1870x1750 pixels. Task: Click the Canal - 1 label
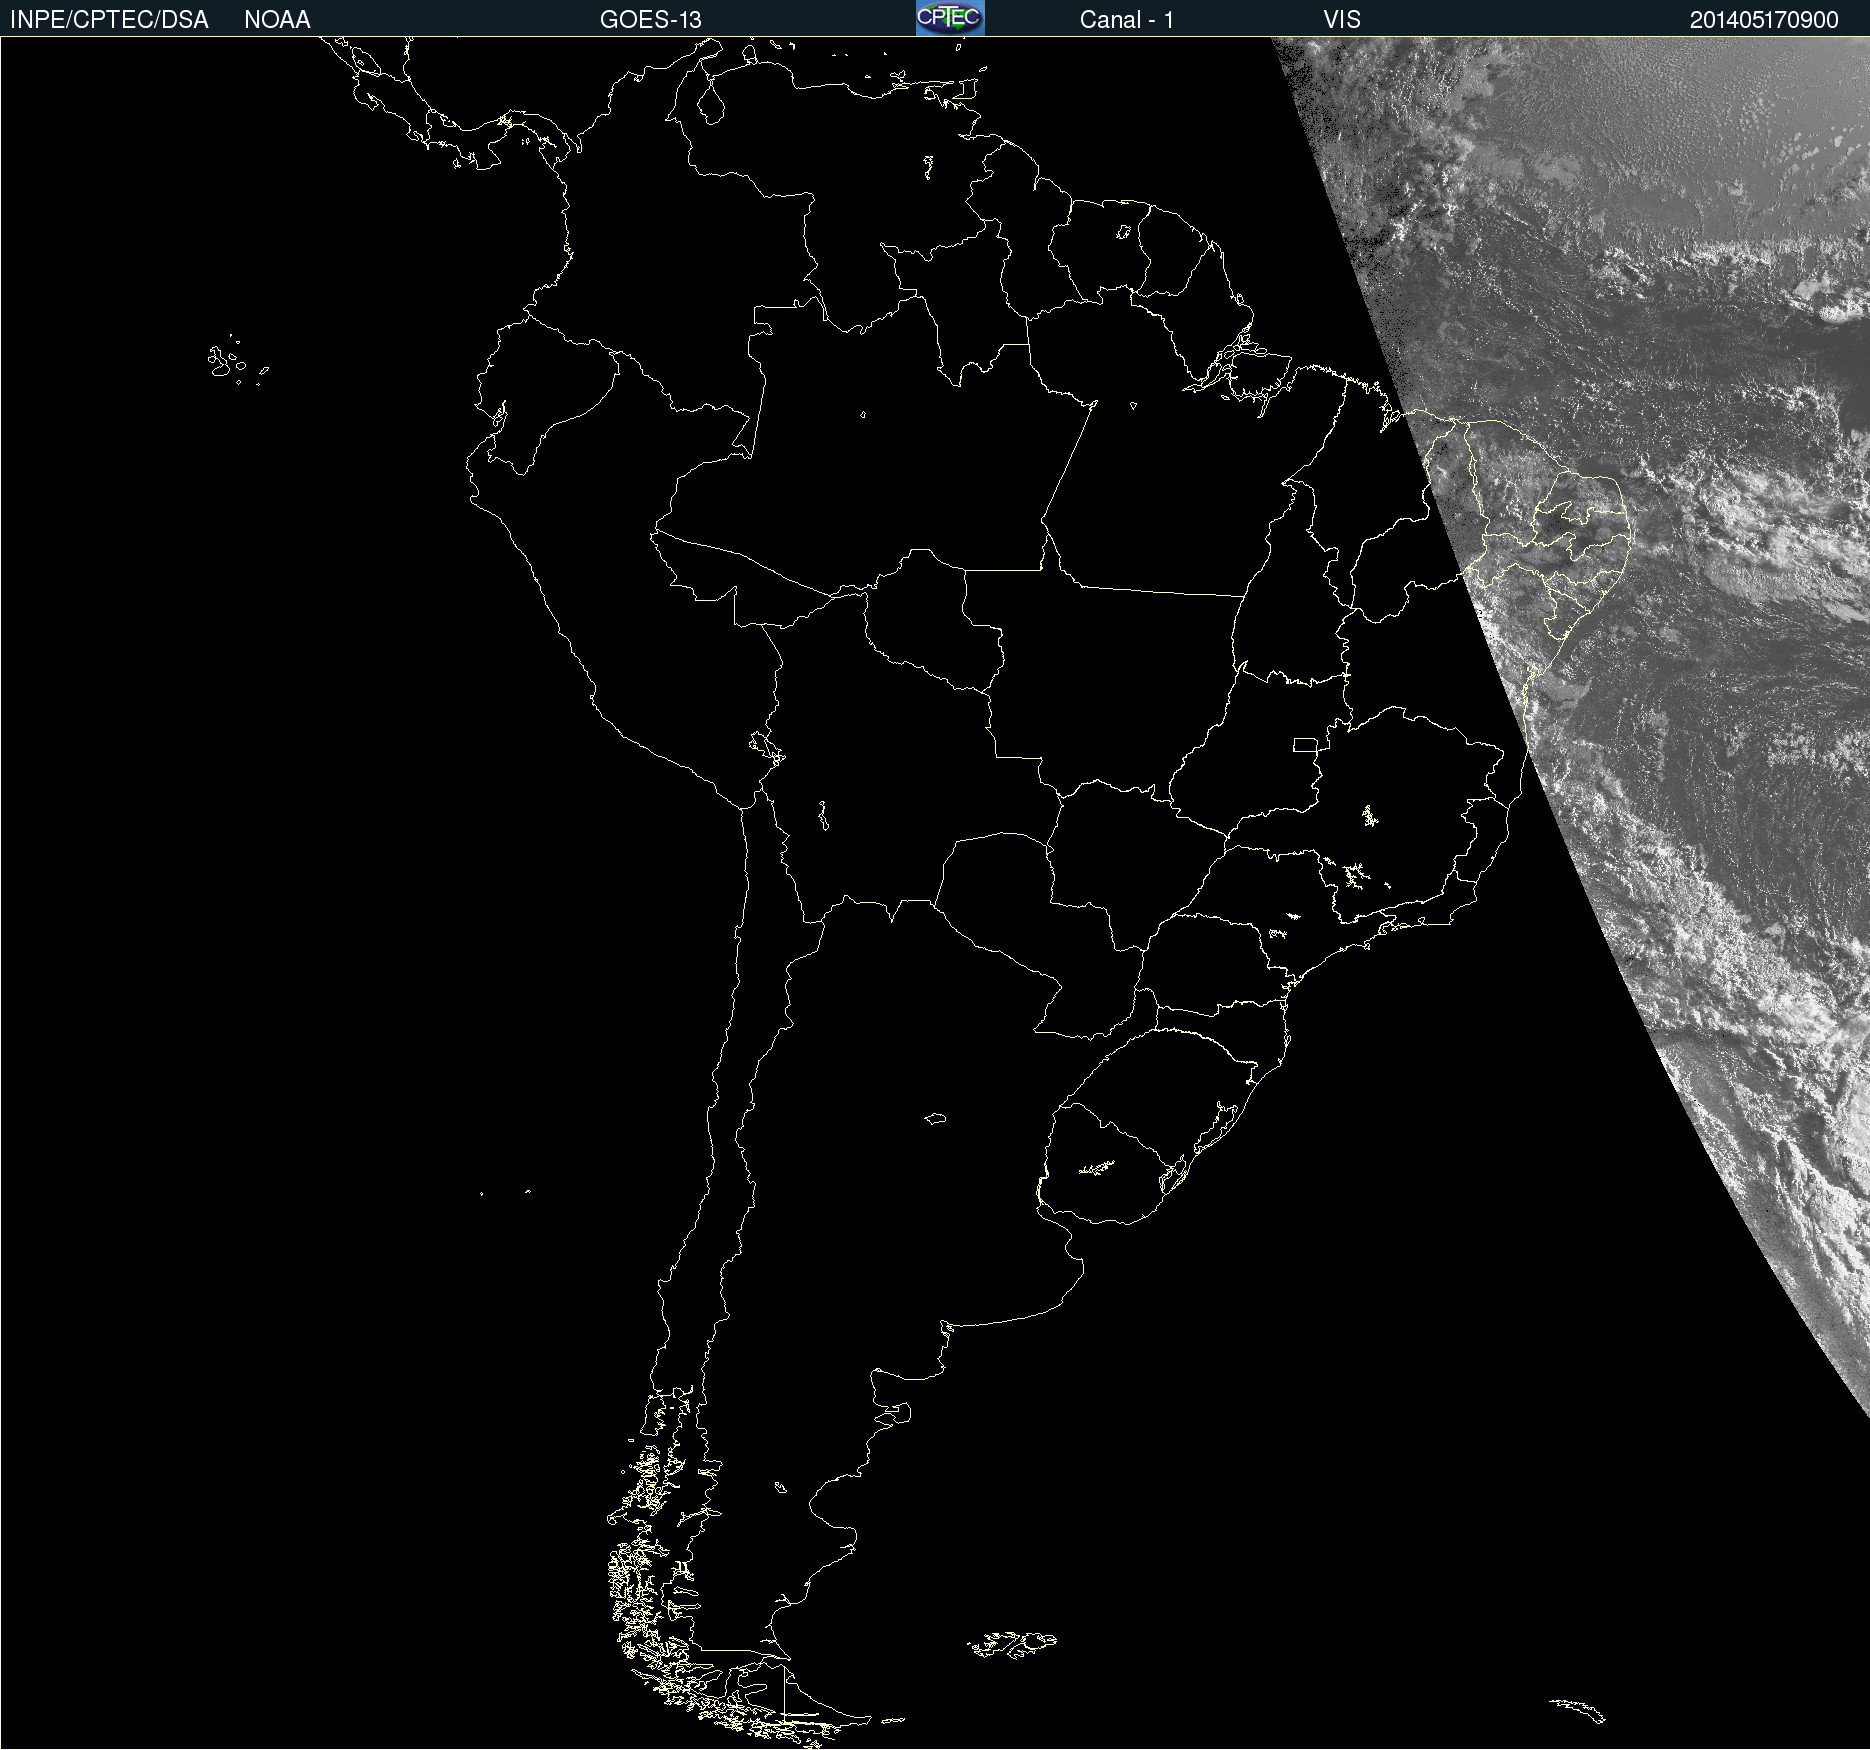(x=1127, y=20)
